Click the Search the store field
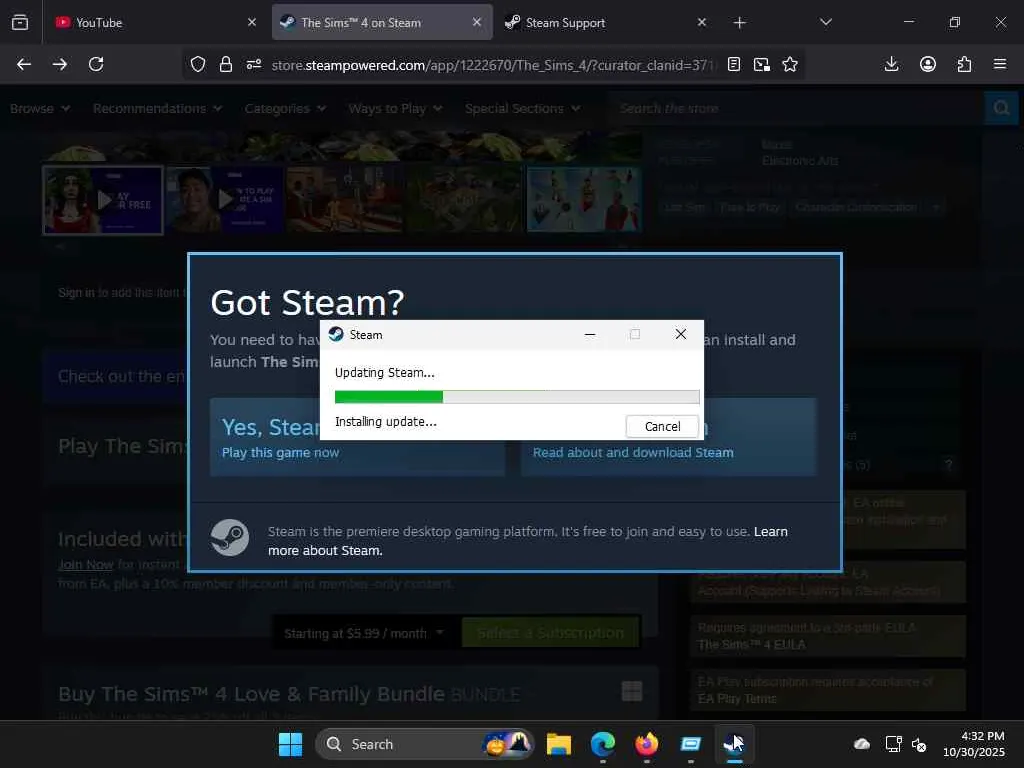This screenshot has height=768, width=1024. (x=795, y=108)
